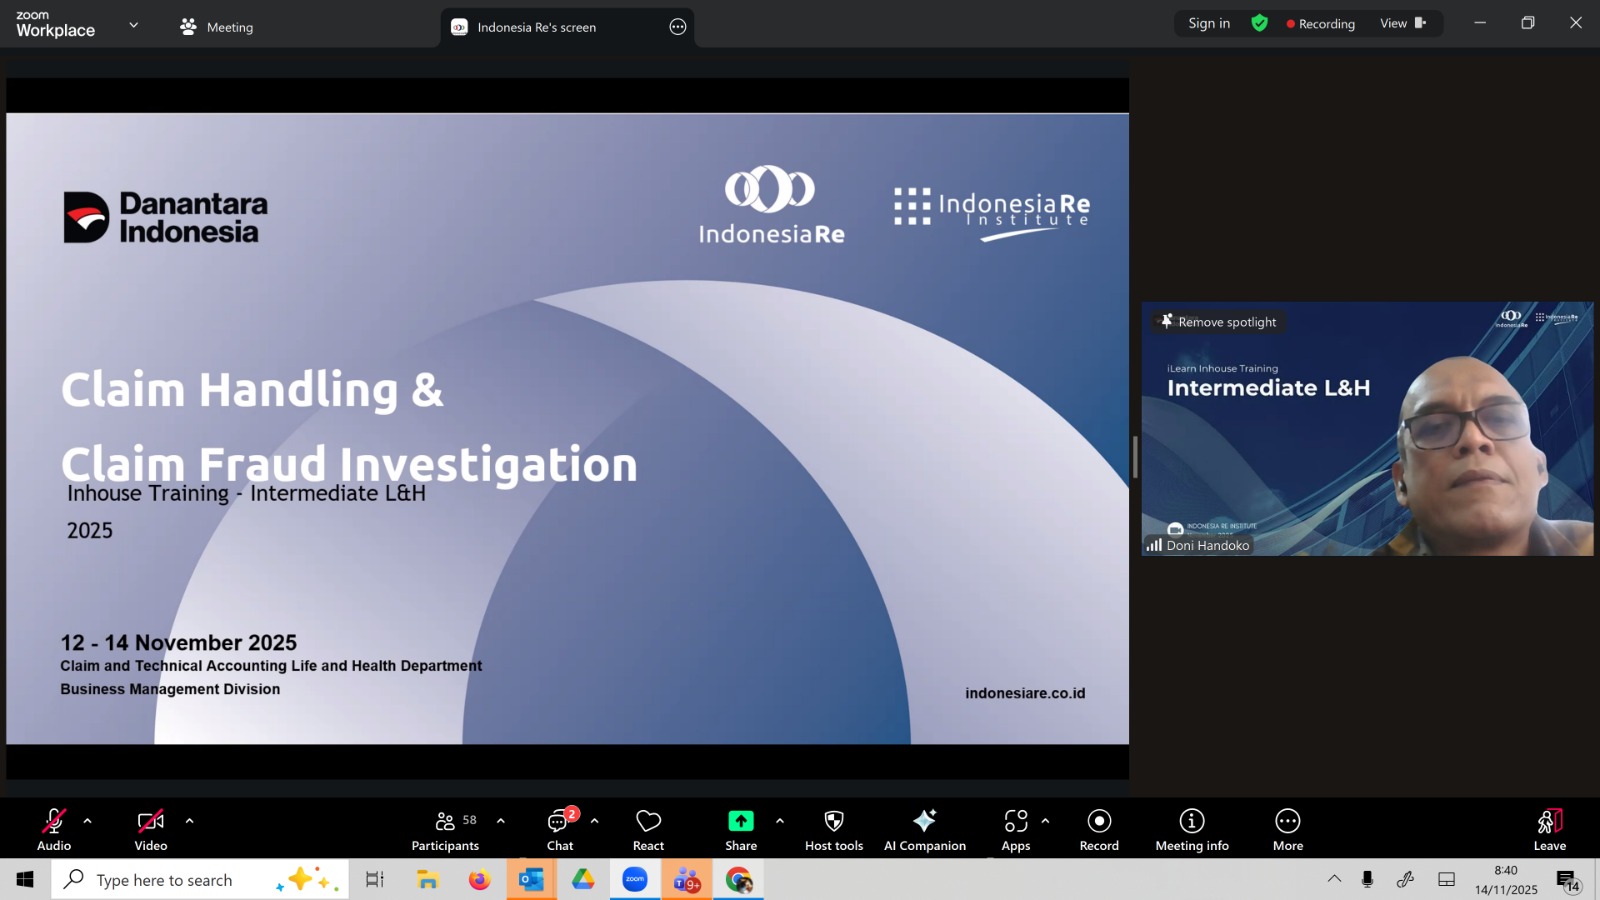1600x900 pixels.
Task: Click Remove spotlight on the video
Action: tap(1218, 322)
